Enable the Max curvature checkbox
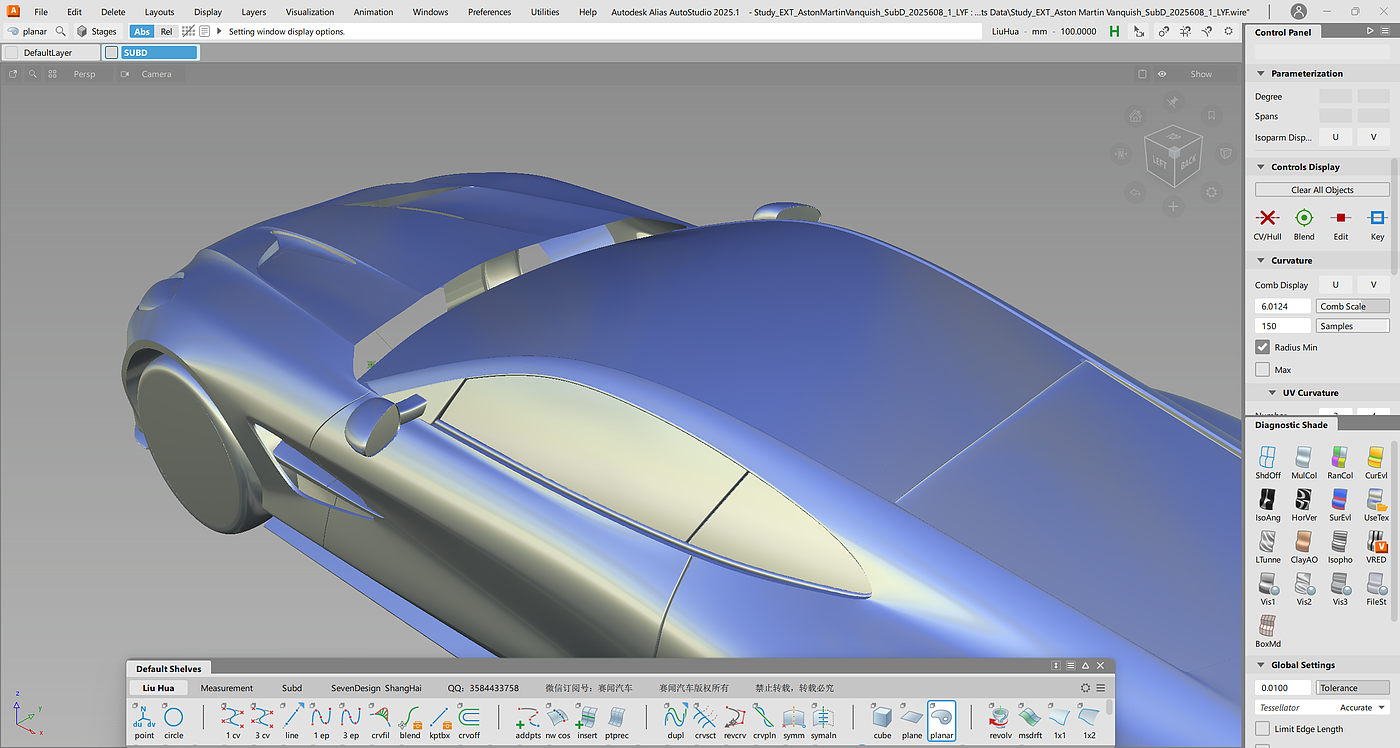Screen dimensions: 1400x748 pyautogui.click(x=1263, y=370)
